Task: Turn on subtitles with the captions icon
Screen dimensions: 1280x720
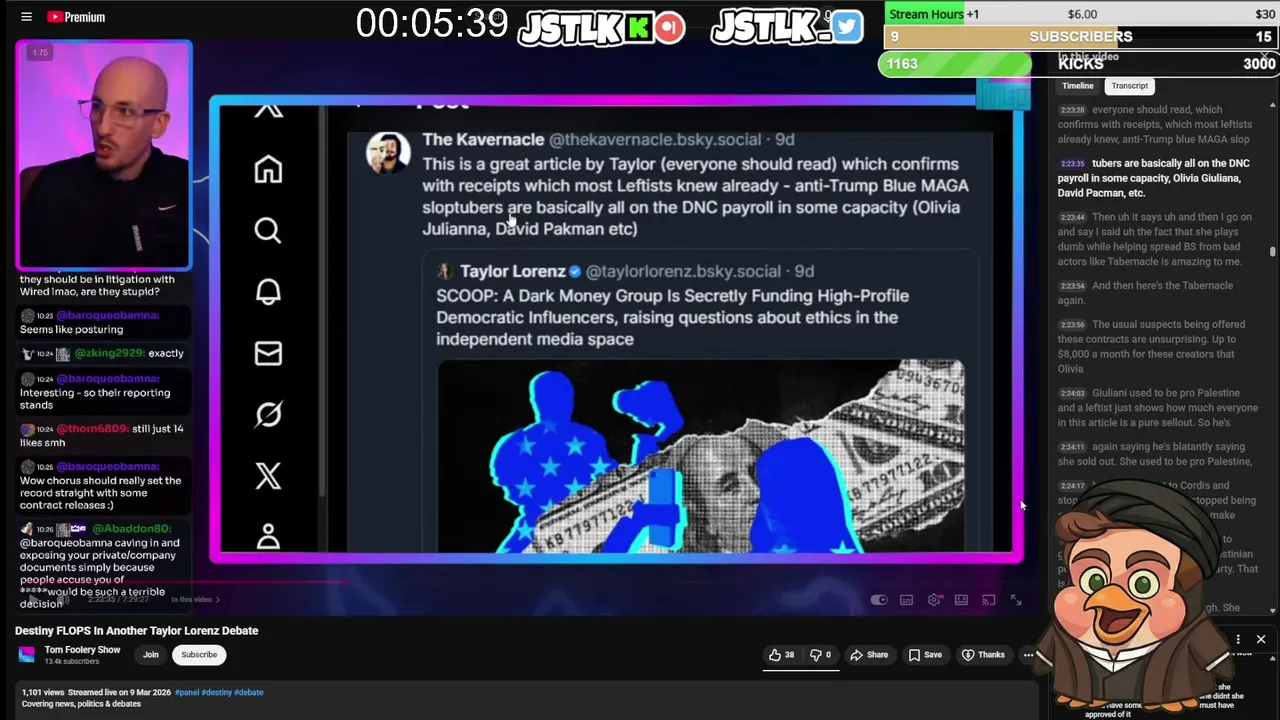Action: pyautogui.click(x=906, y=600)
